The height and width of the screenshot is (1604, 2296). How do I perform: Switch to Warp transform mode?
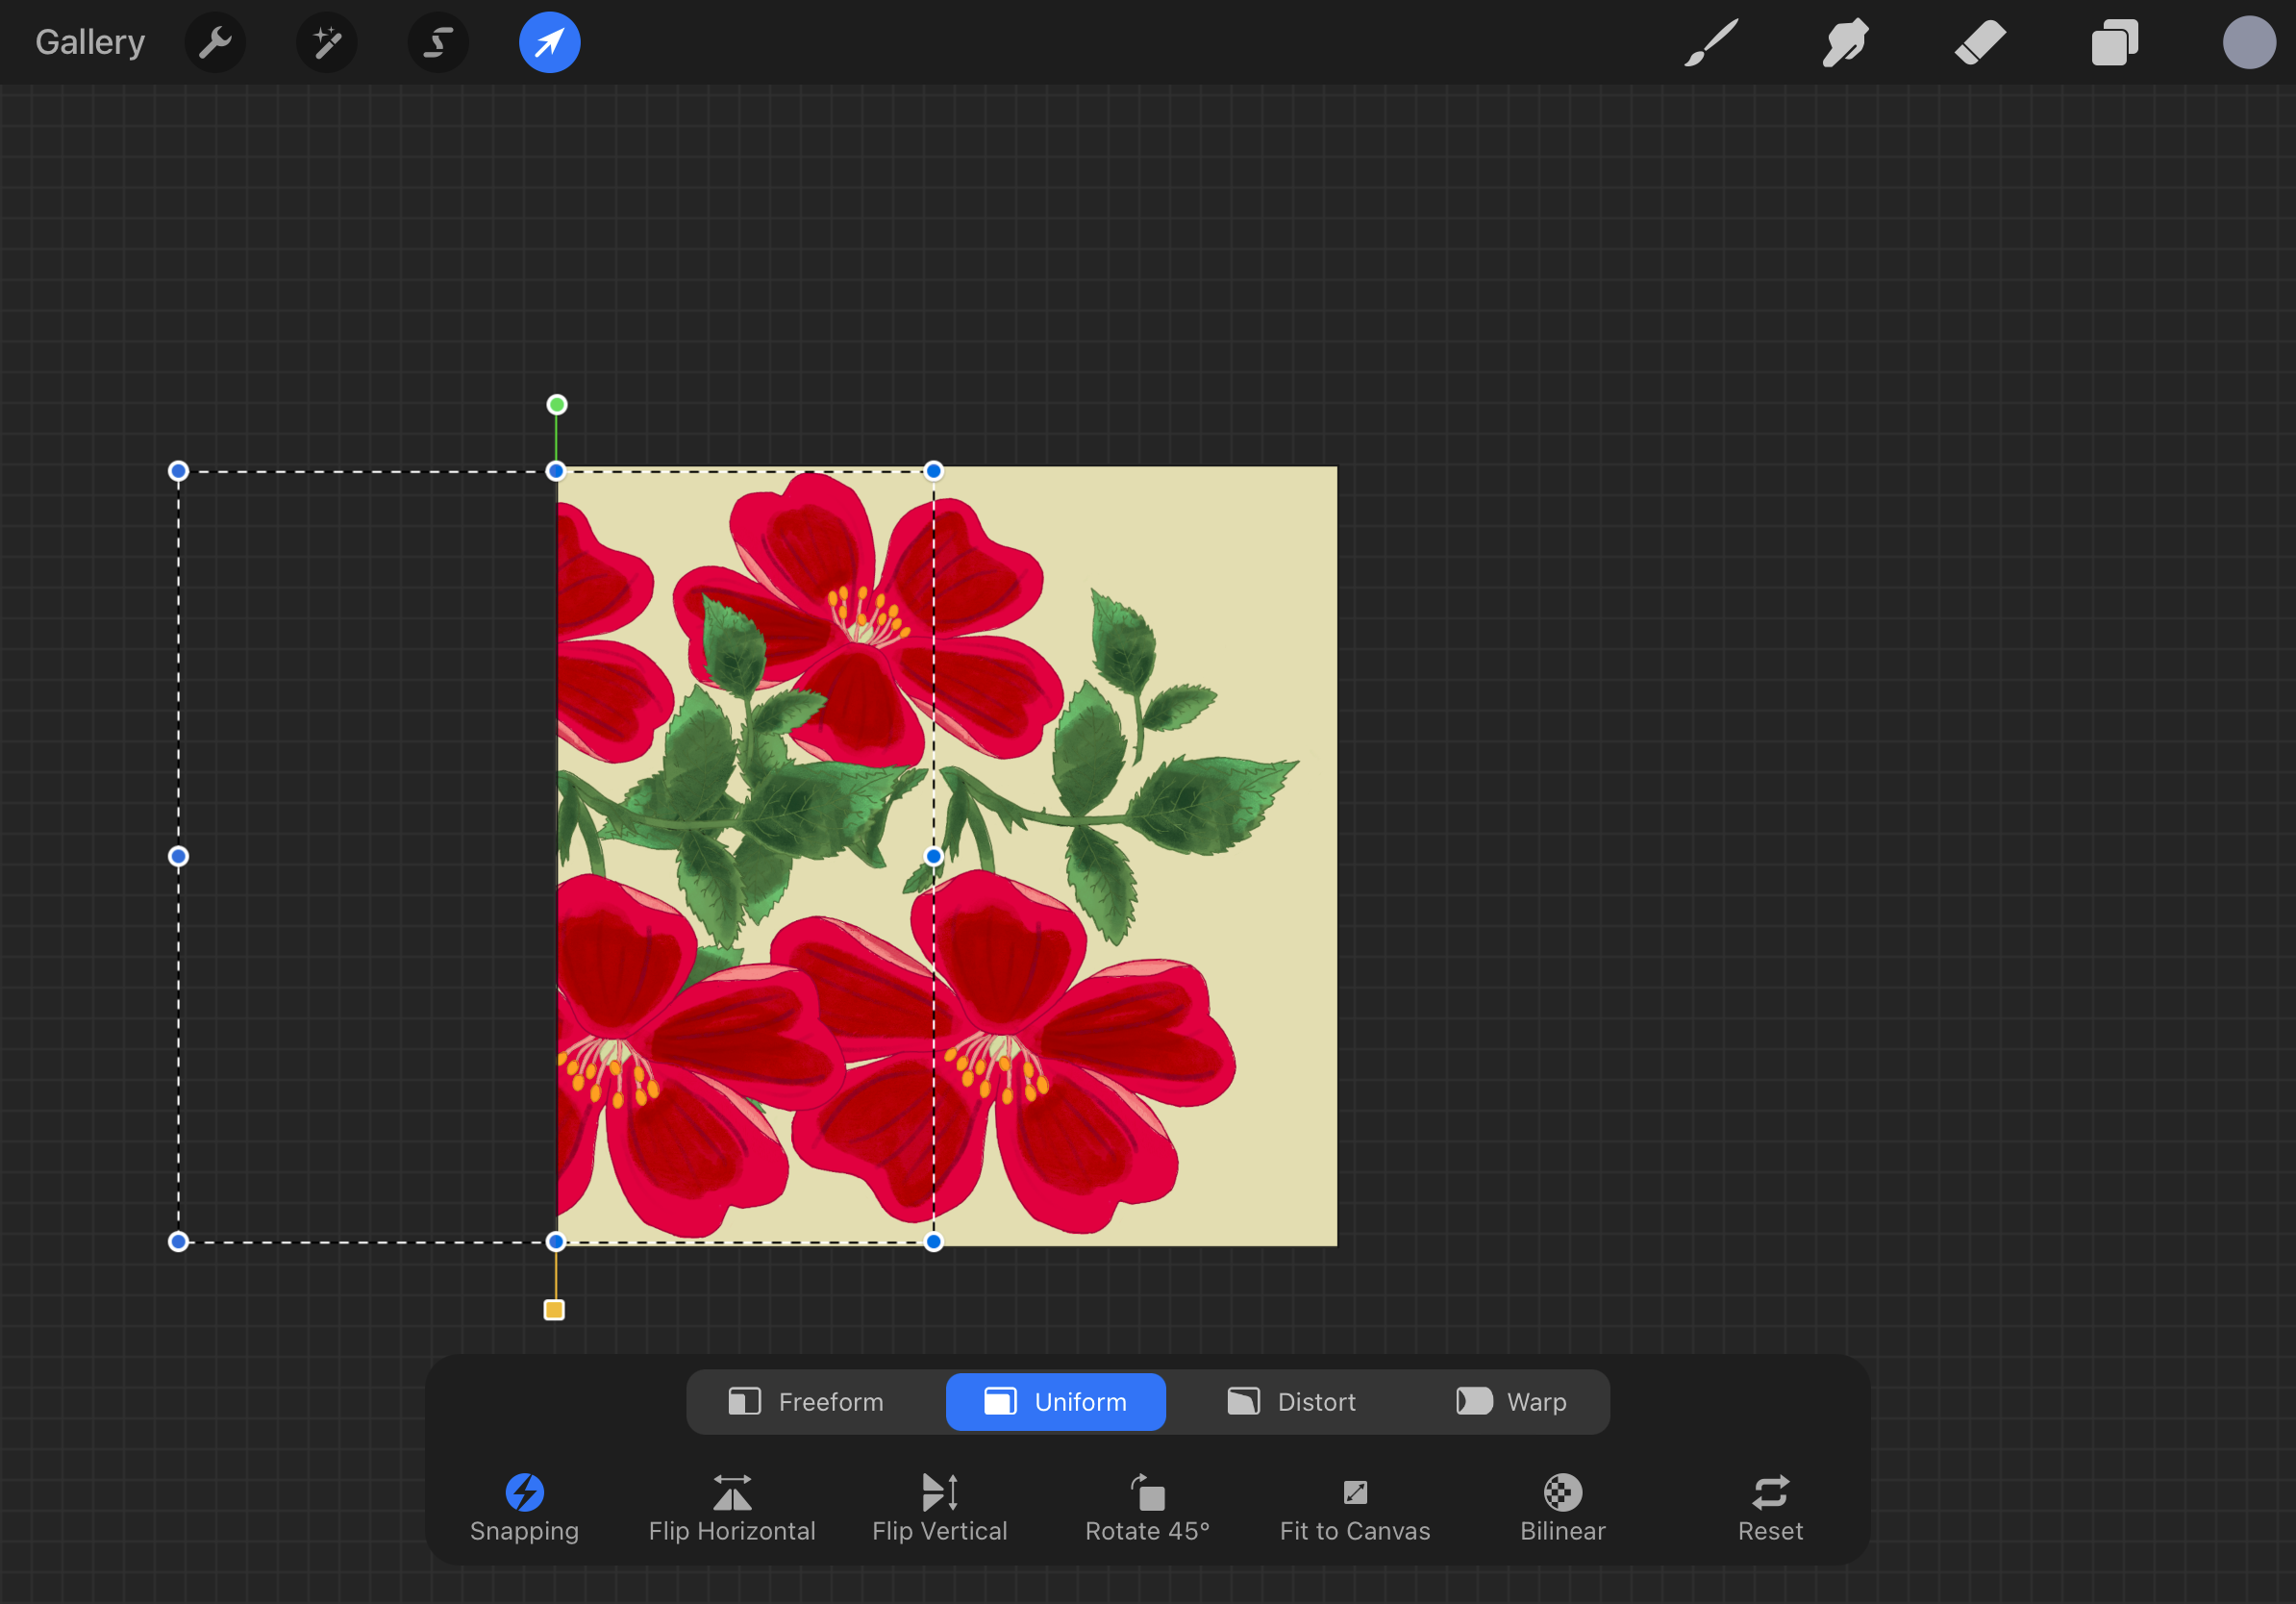1511,1402
